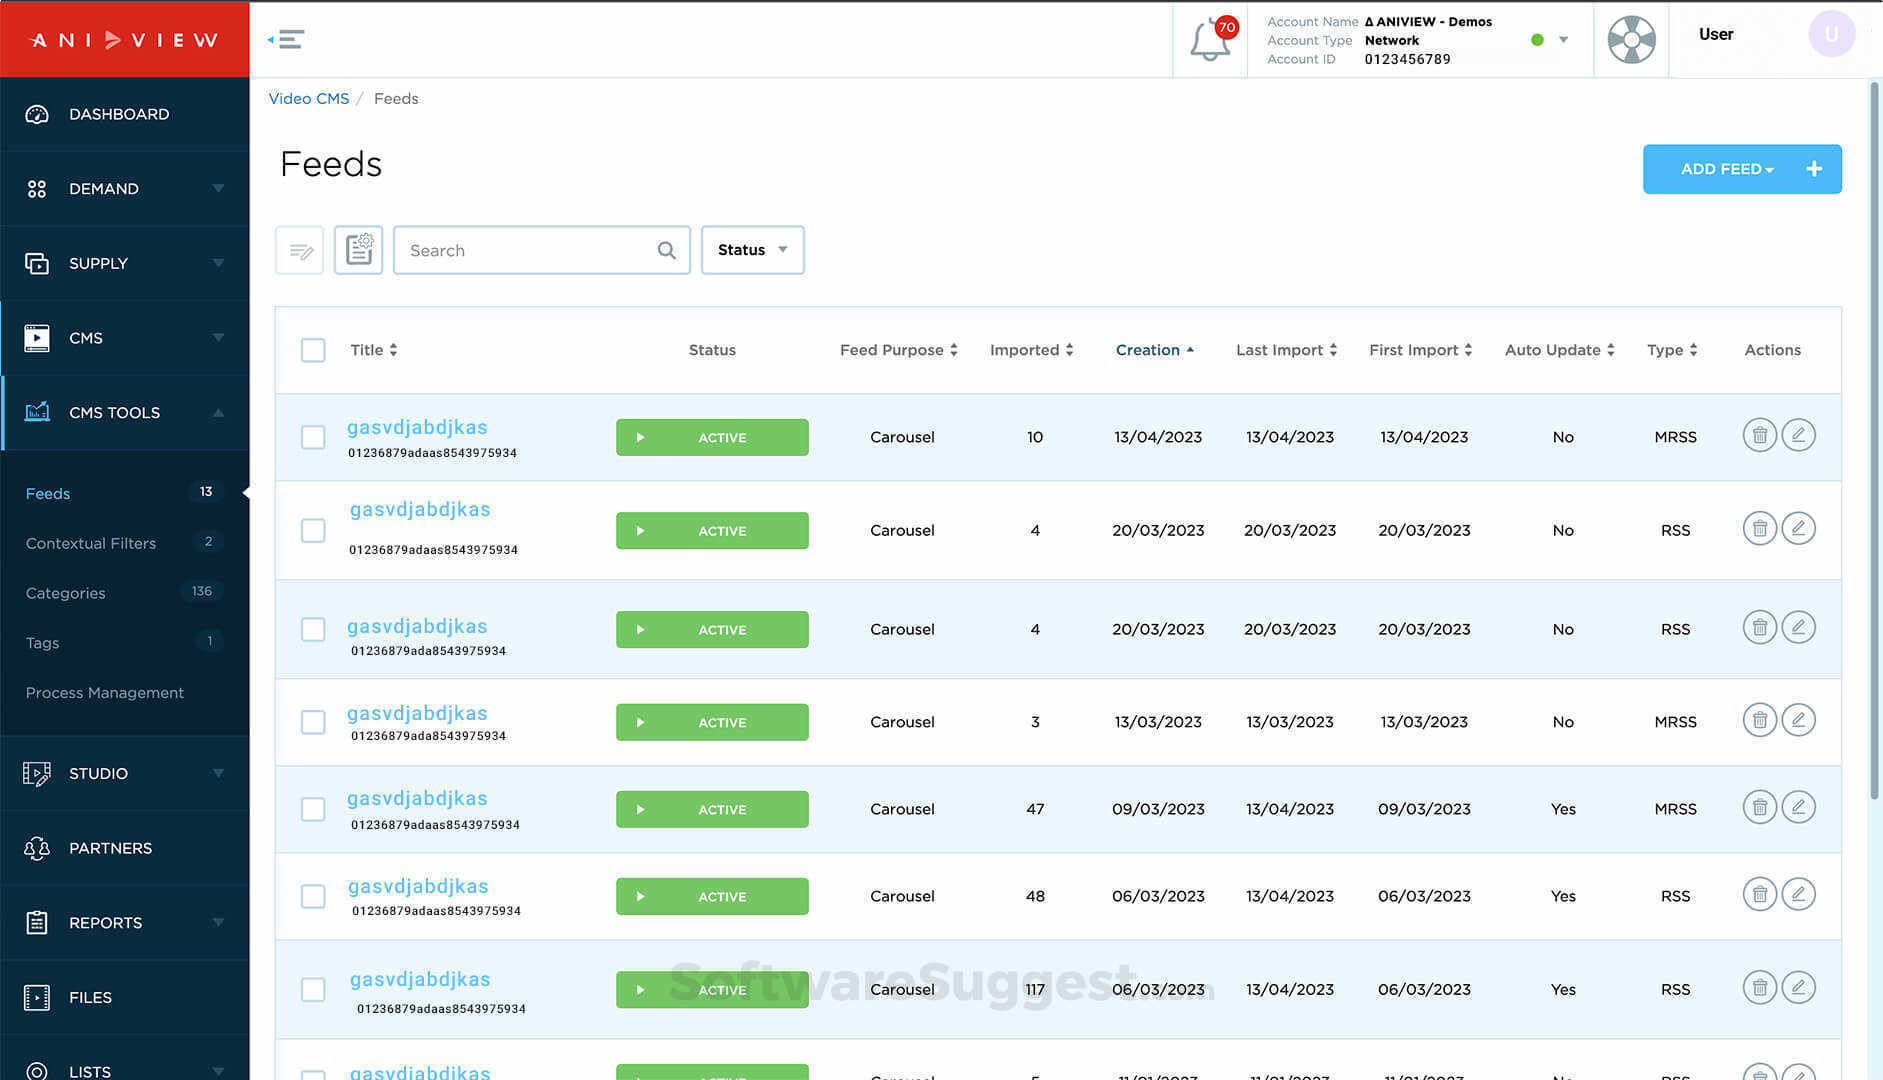Open the Status filter dropdown
Screen dimensions: 1883x1080
(752, 250)
